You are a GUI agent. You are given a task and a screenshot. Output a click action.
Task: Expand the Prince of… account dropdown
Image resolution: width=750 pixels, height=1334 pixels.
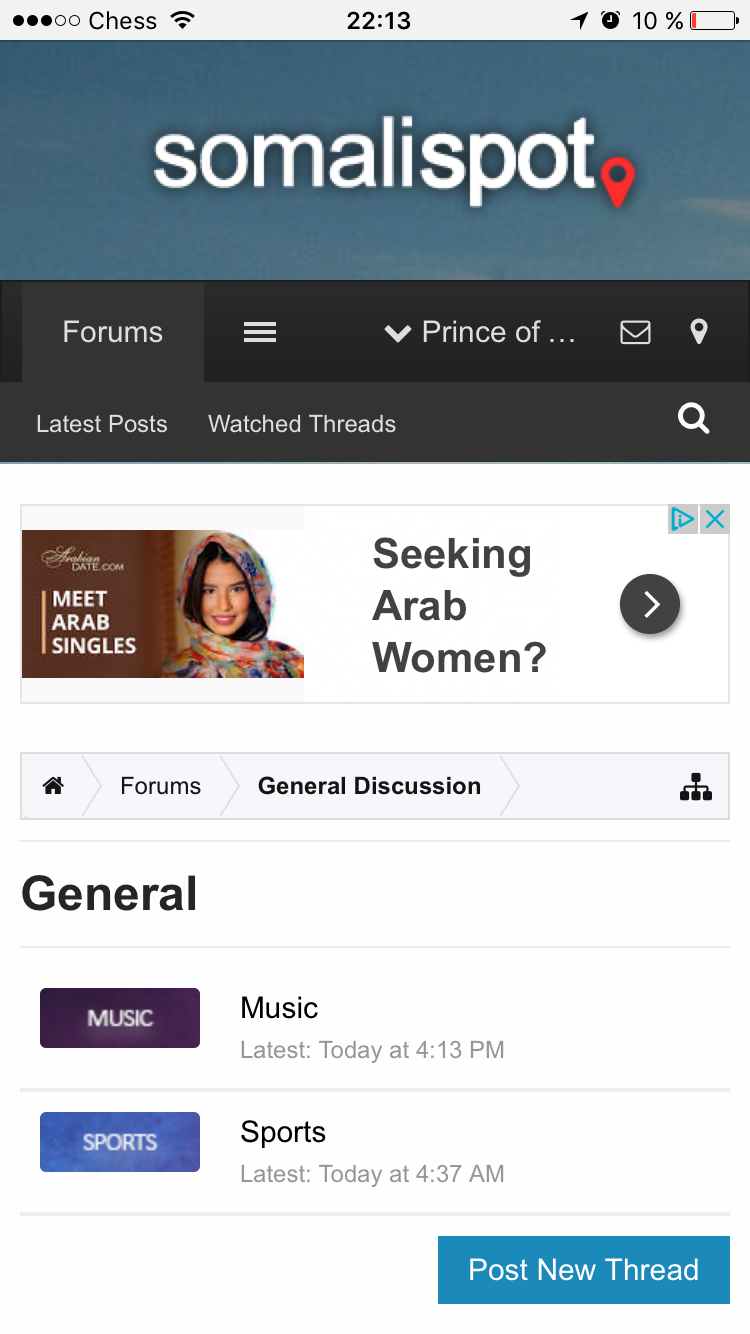480,332
